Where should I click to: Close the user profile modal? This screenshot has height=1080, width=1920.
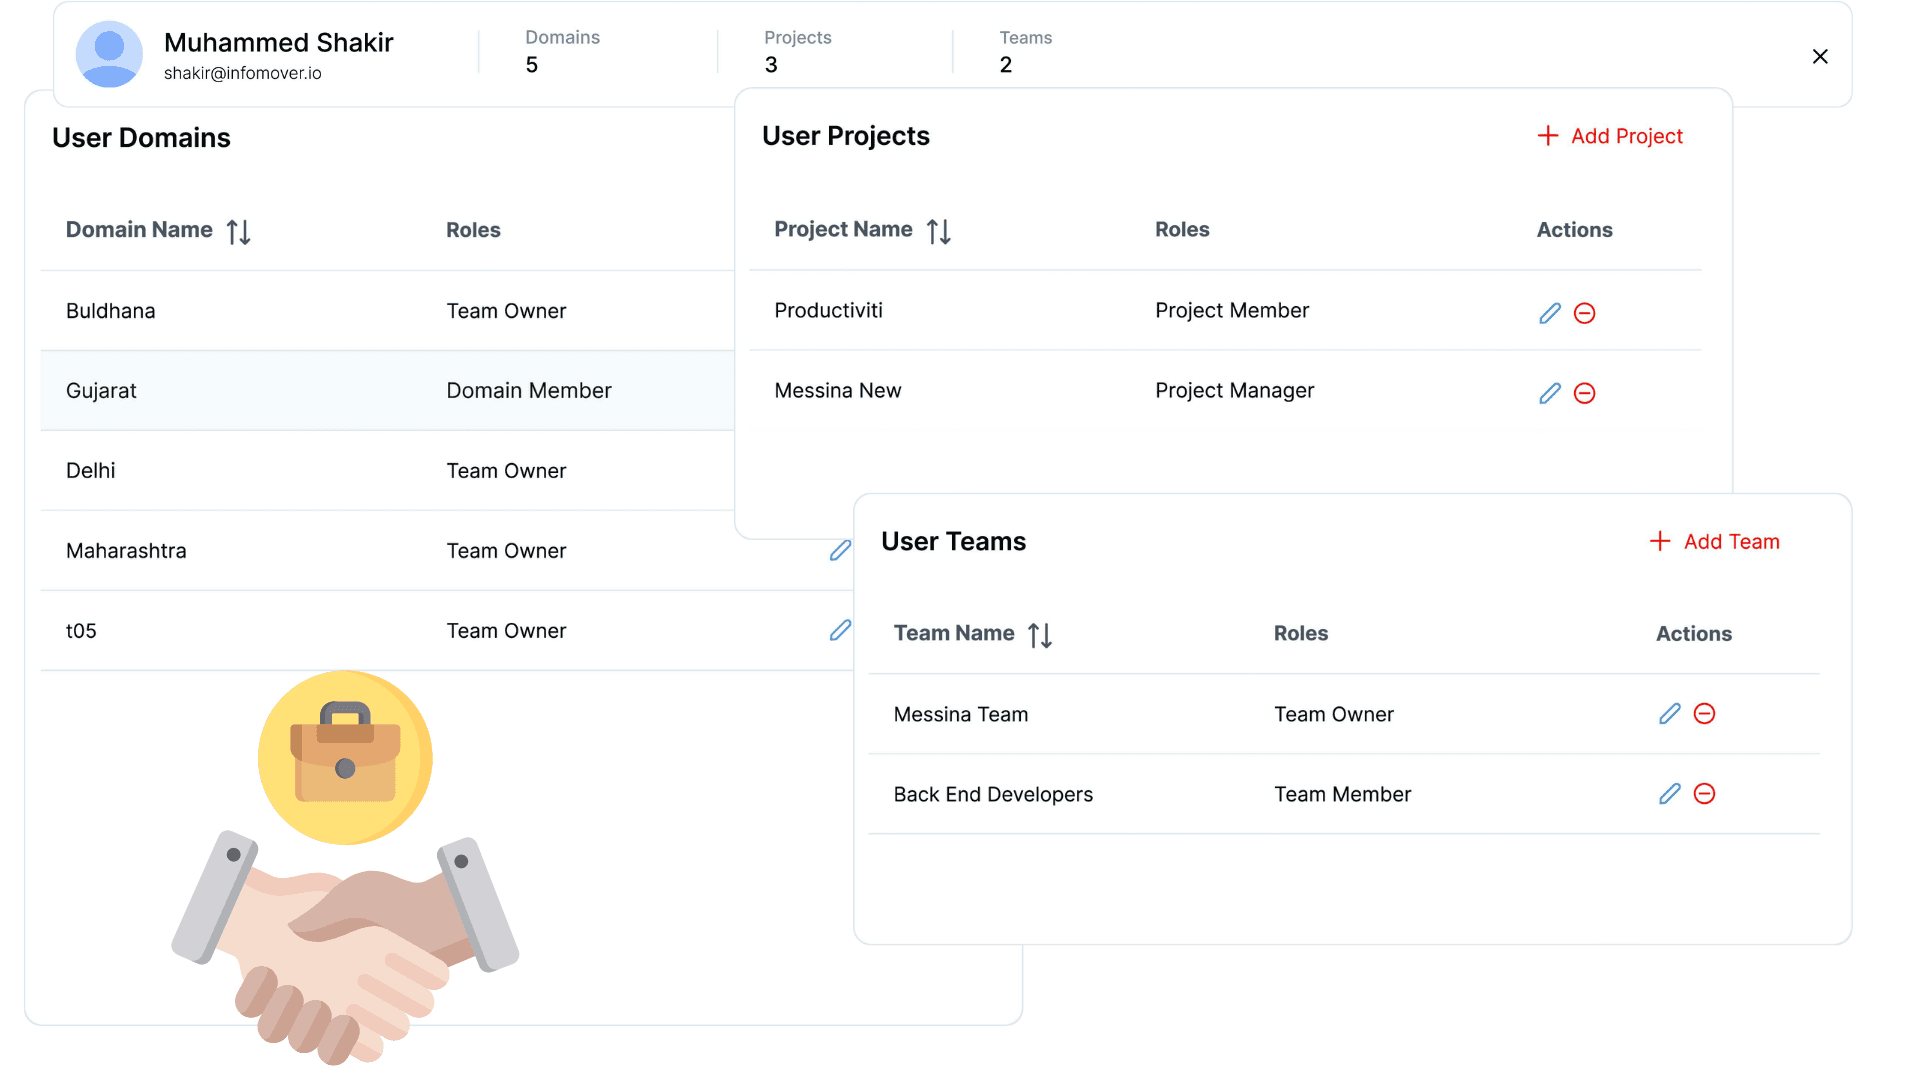1820,55
